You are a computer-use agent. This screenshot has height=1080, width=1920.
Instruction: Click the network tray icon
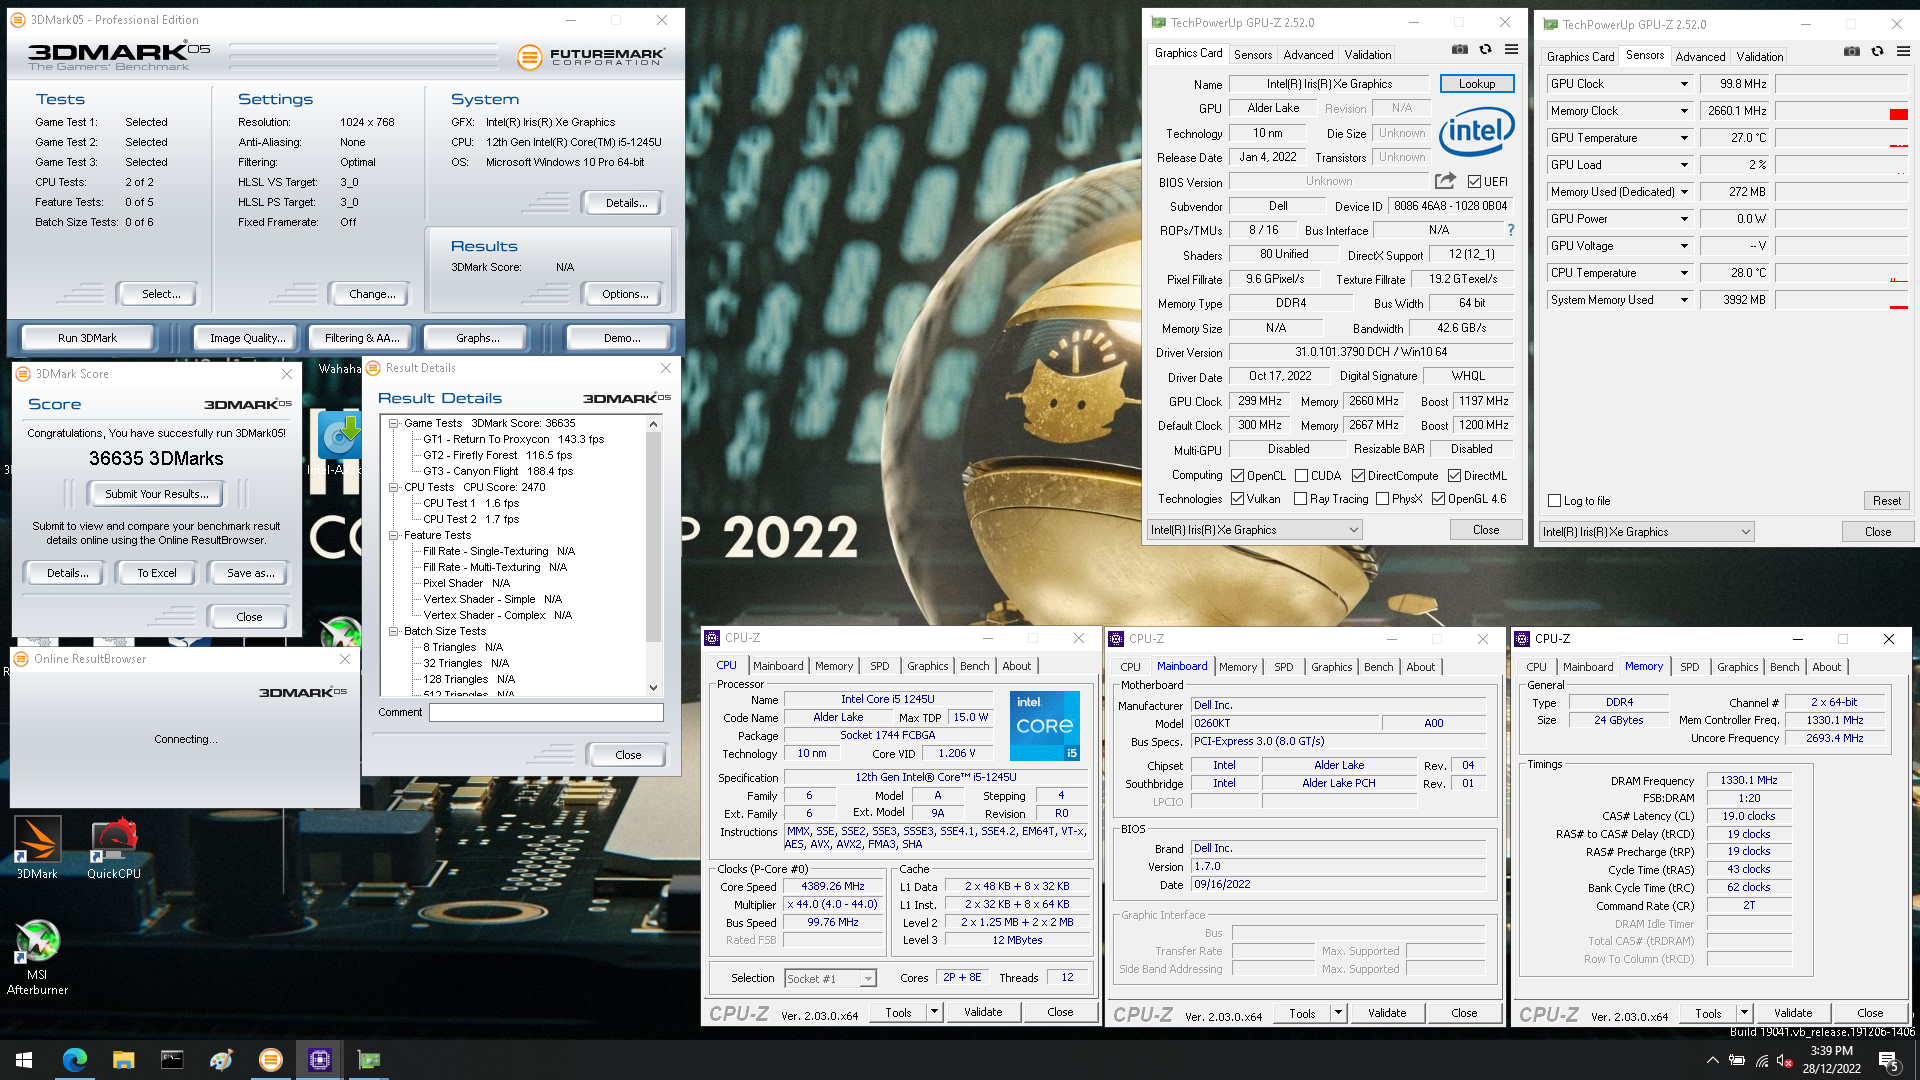coord(1761,1060)
